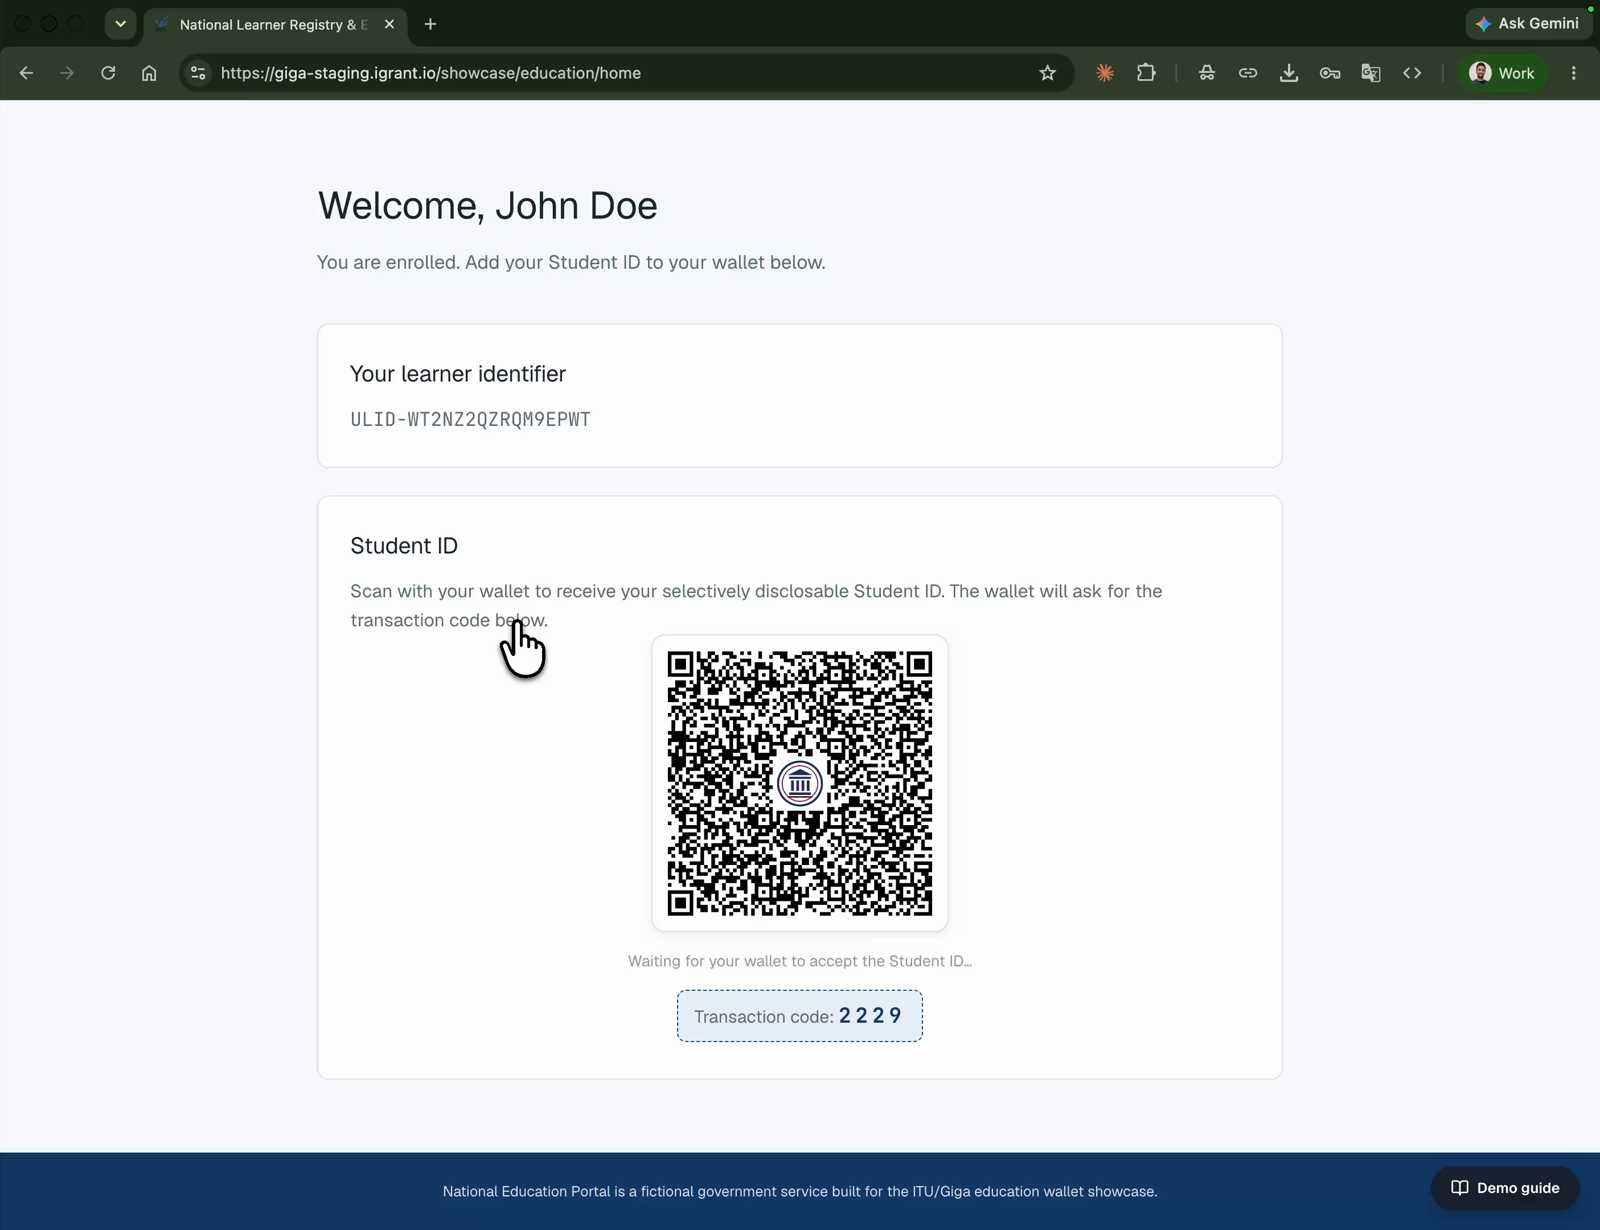Viewport: 1600px width, 1230px height.
Task: Click the National Education Portal footer text
Action: point(800,1191)
